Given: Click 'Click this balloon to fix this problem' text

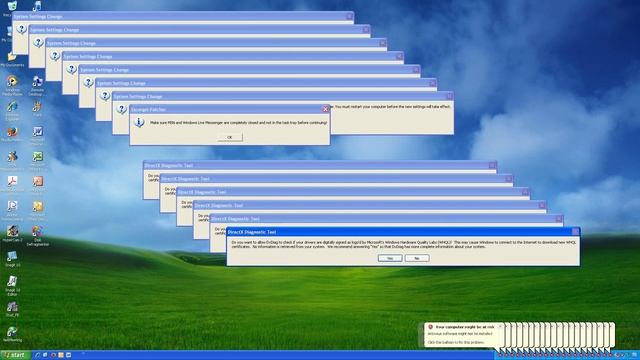Looking at the screenshot, I should click(x=456, y=342).
